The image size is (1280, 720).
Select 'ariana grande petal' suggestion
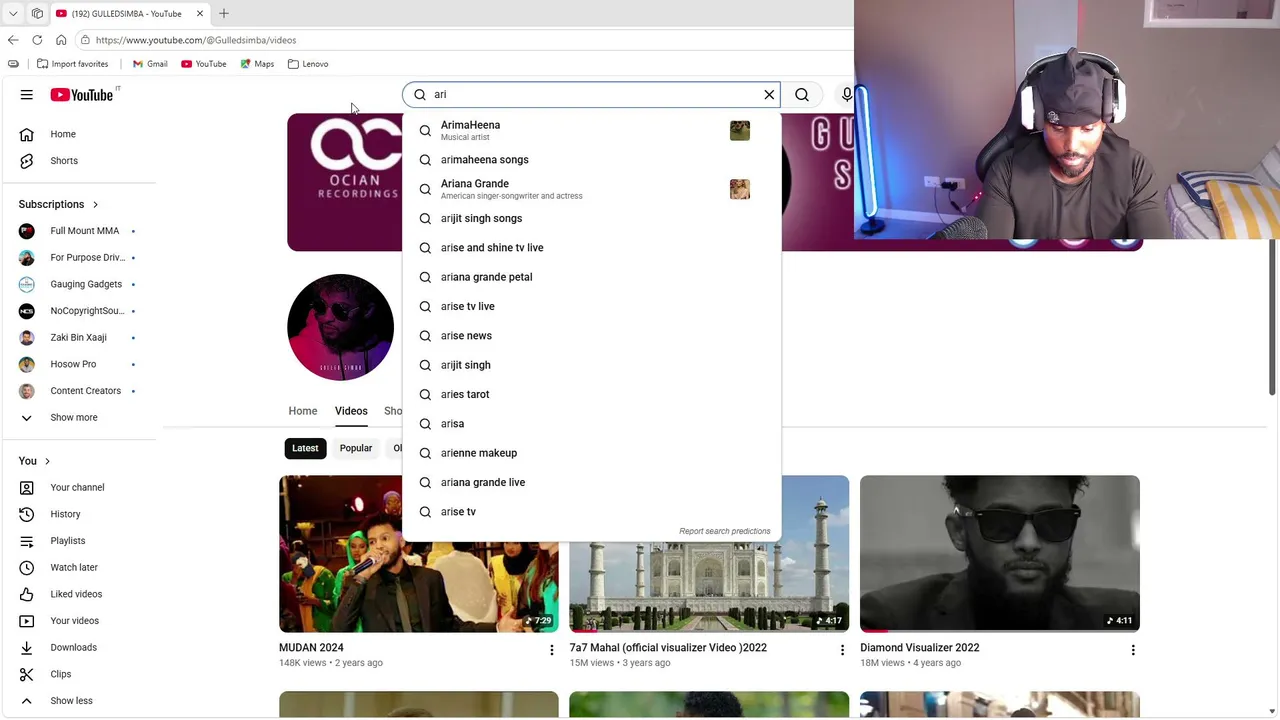tap(591, 277)
